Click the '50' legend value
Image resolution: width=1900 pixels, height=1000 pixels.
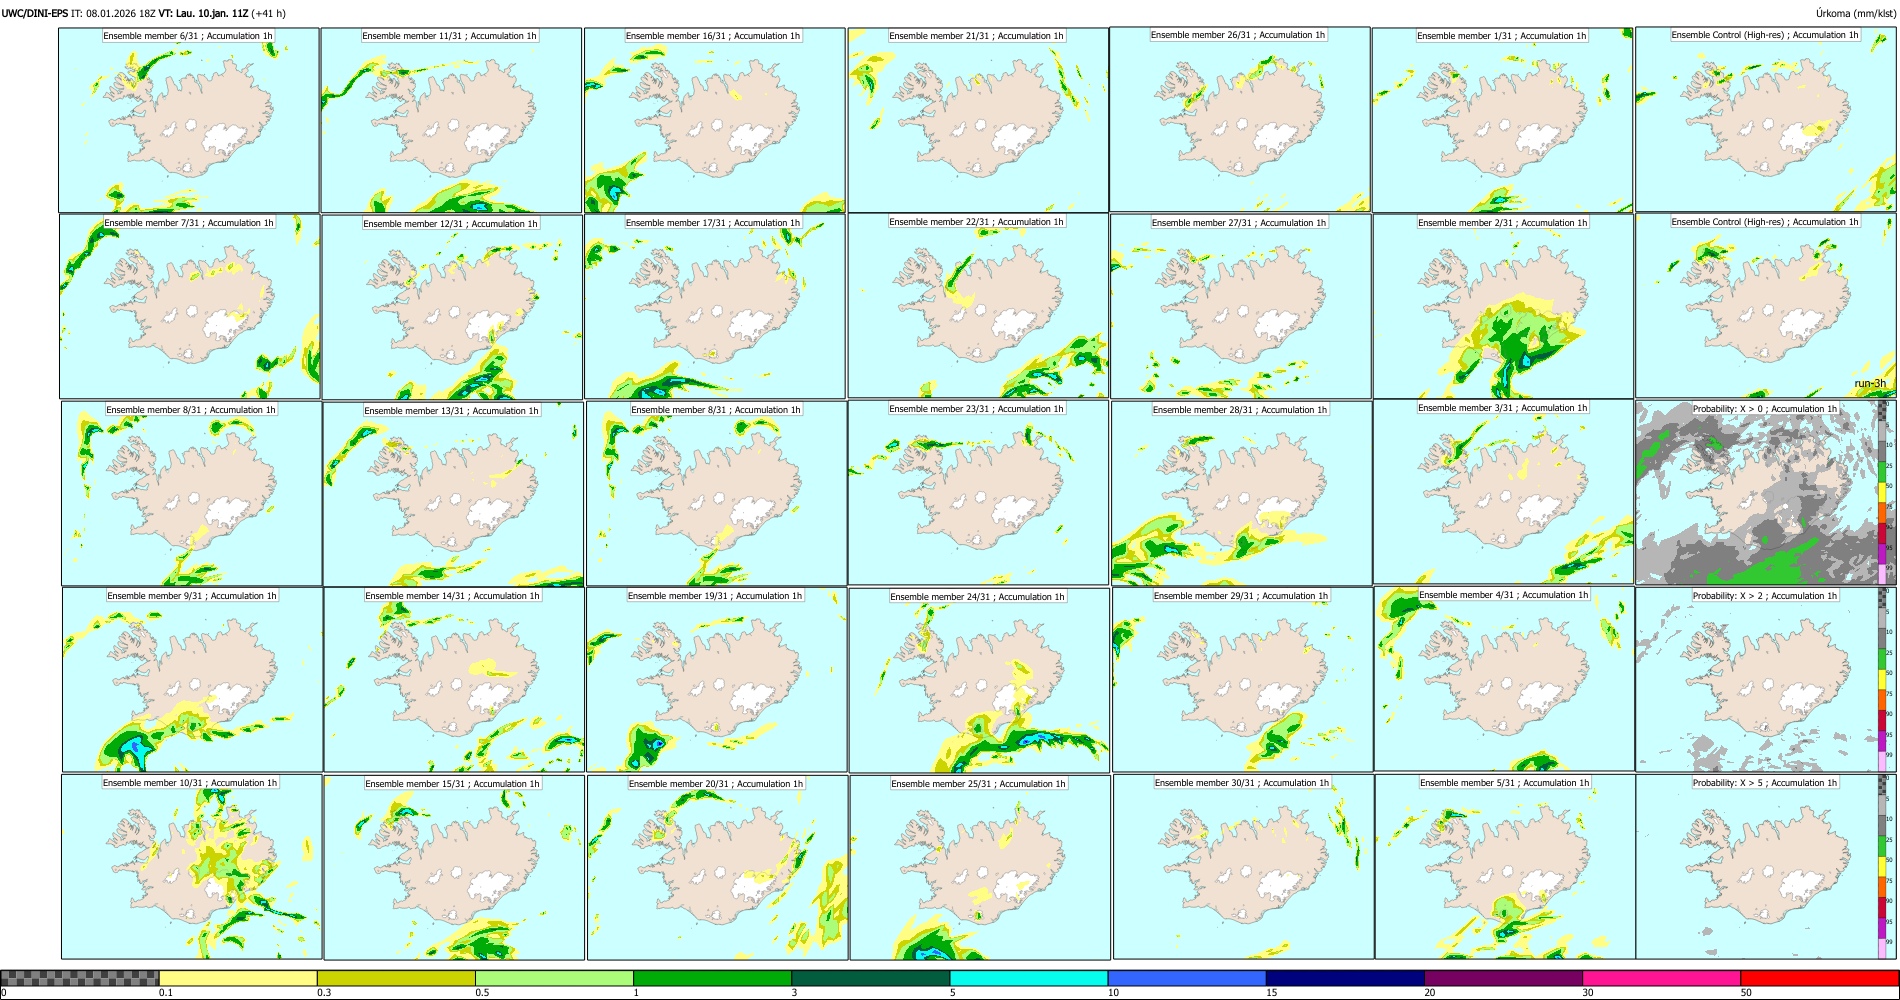1746,993
